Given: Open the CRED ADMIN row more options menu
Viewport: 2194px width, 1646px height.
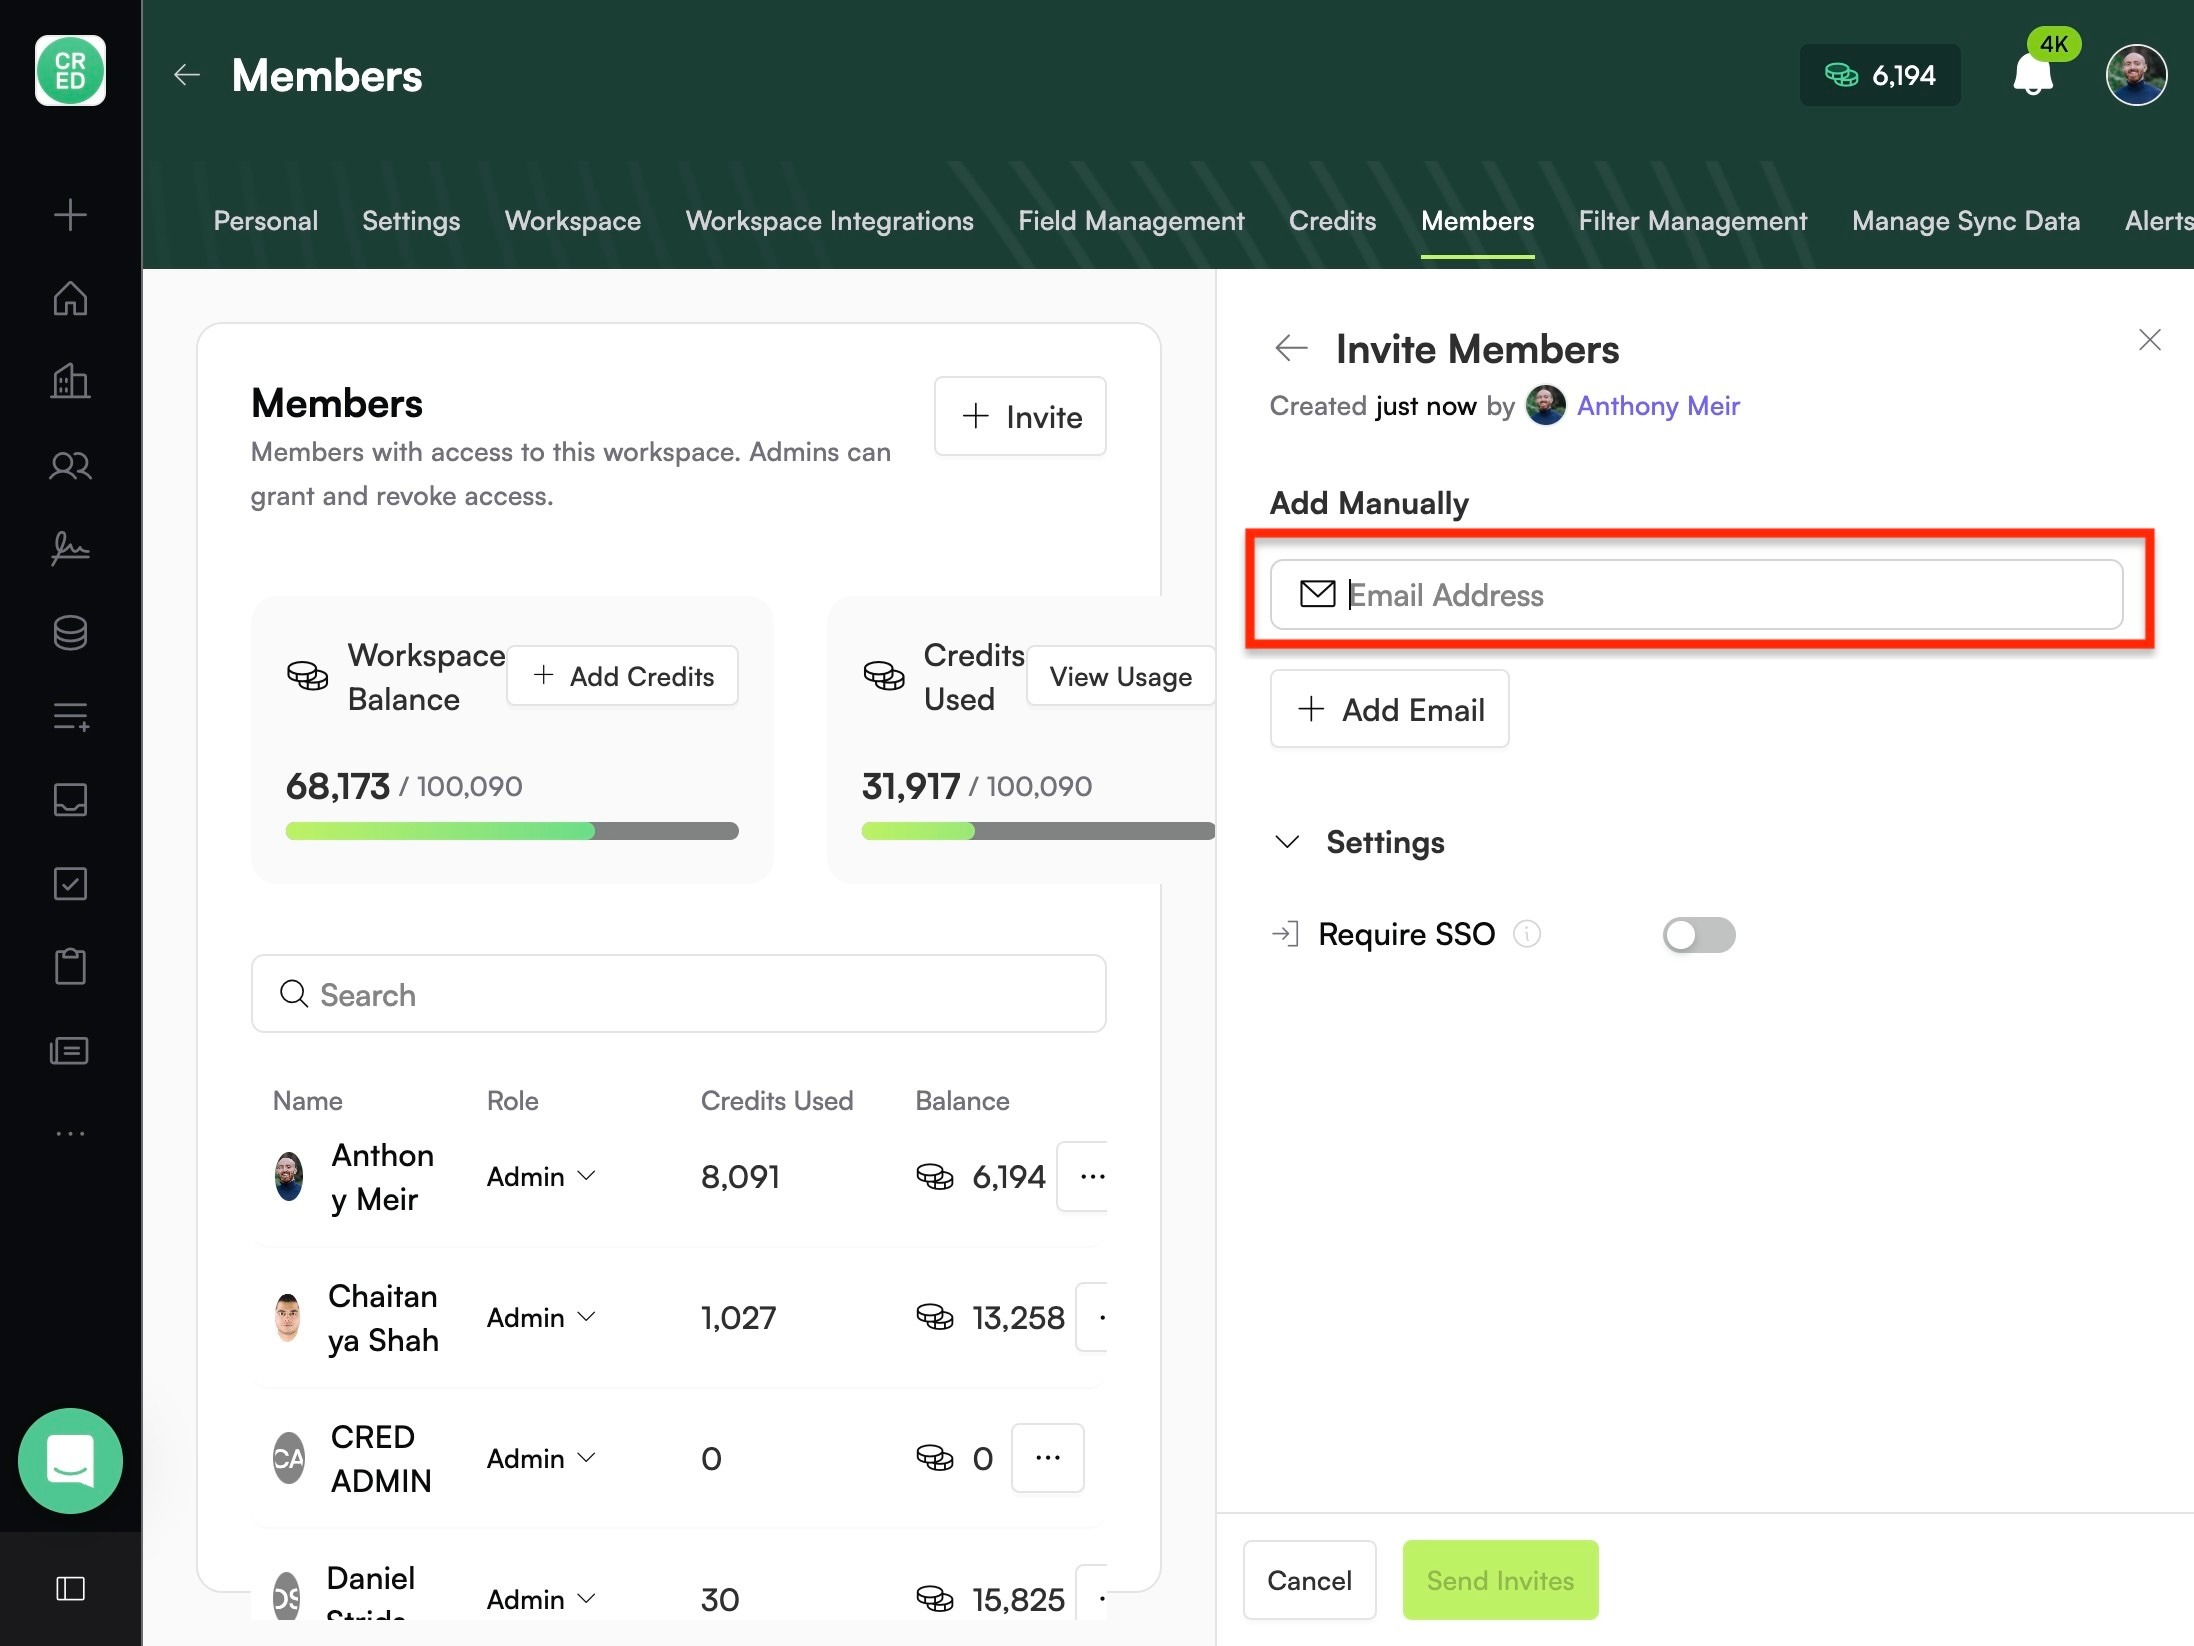Looking at the screenshot, I should pyautogui.click(x=1047, y=1458).
